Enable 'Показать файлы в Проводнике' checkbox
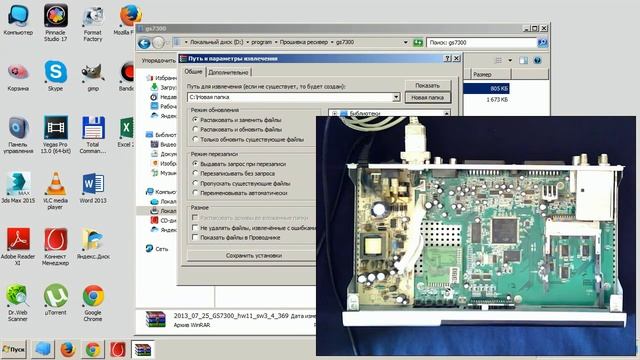 [x=195, y=237]
